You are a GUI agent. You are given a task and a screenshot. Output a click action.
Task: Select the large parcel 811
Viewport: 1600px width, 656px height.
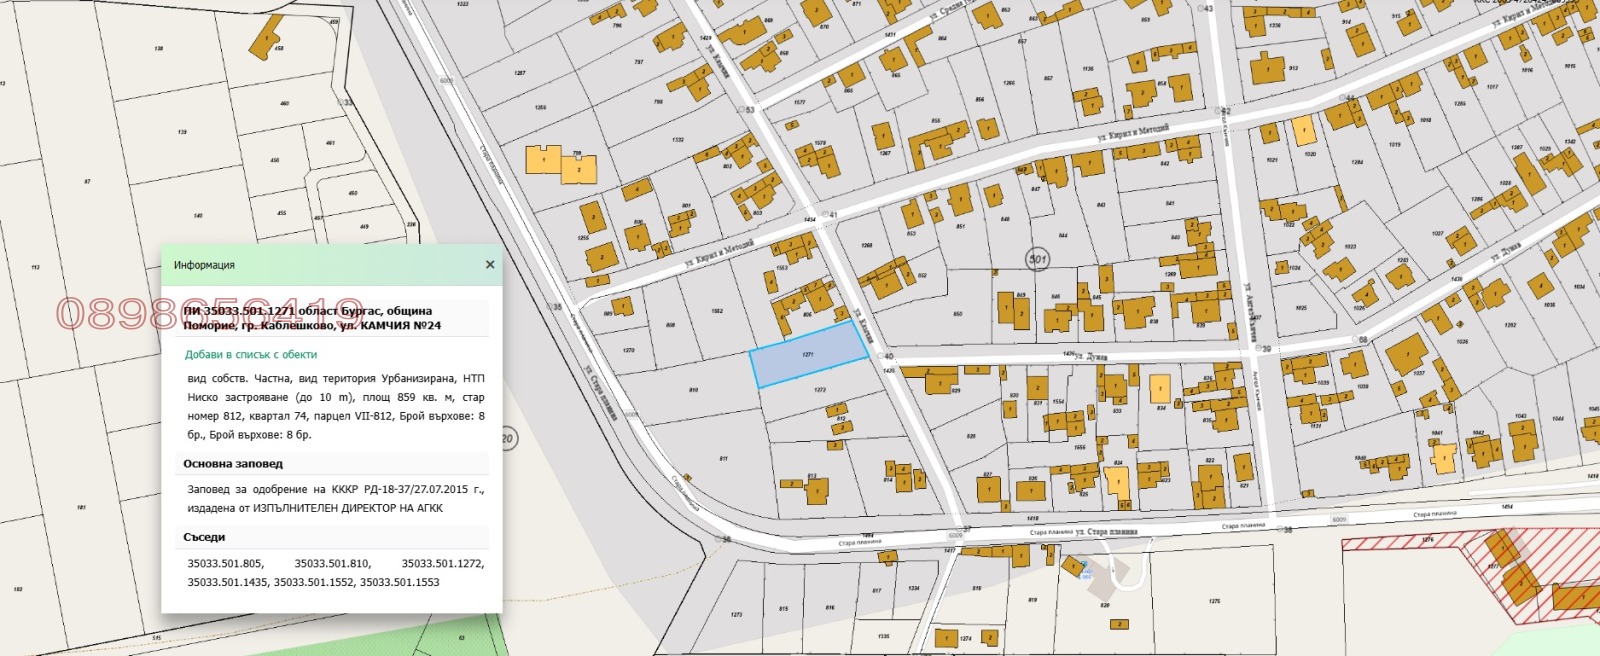coord(722,459)
